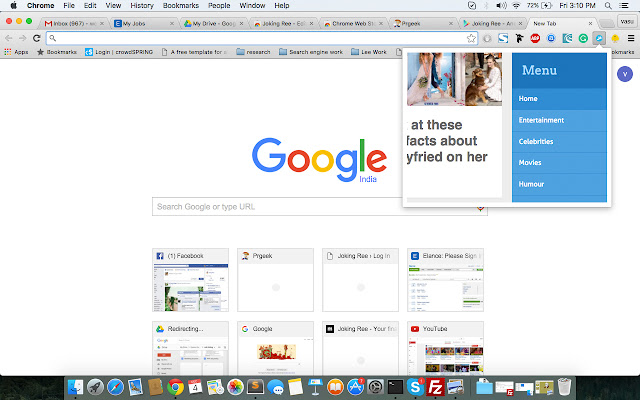Click the ninja figure extension icon
The width and height of the screenshot is (640, 400).
519,38
